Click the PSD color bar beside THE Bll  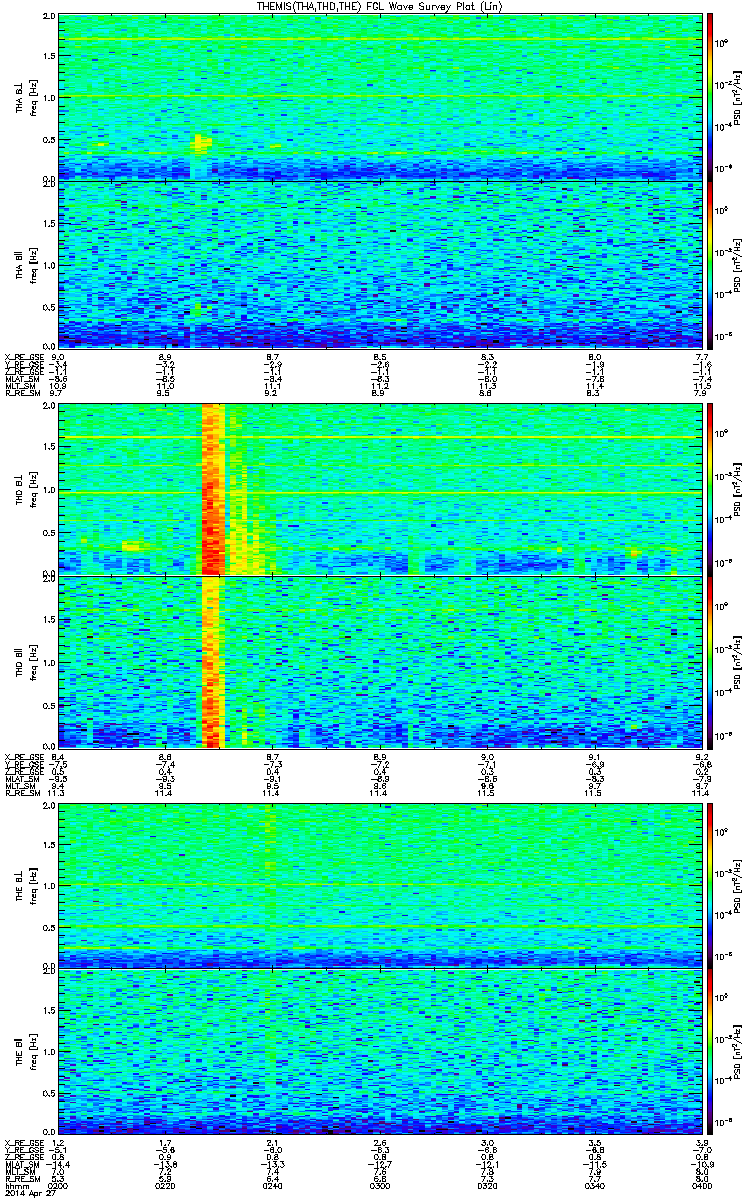(x=710, y=1051)
